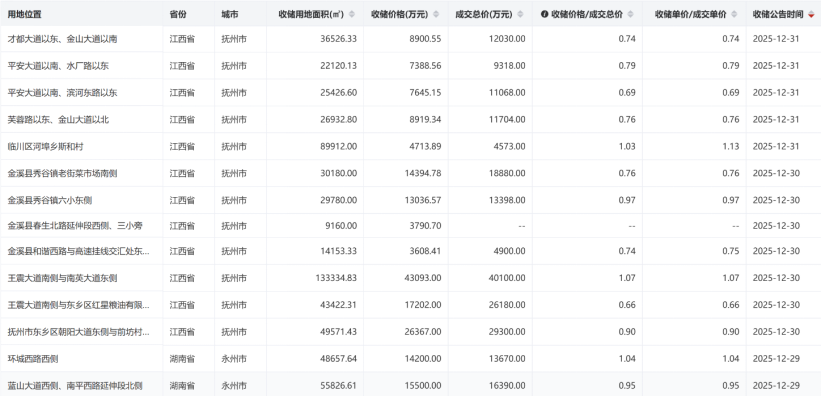Click transaction total 4573.00
This screenshot has height=401, width=824.
pos(509,146)
